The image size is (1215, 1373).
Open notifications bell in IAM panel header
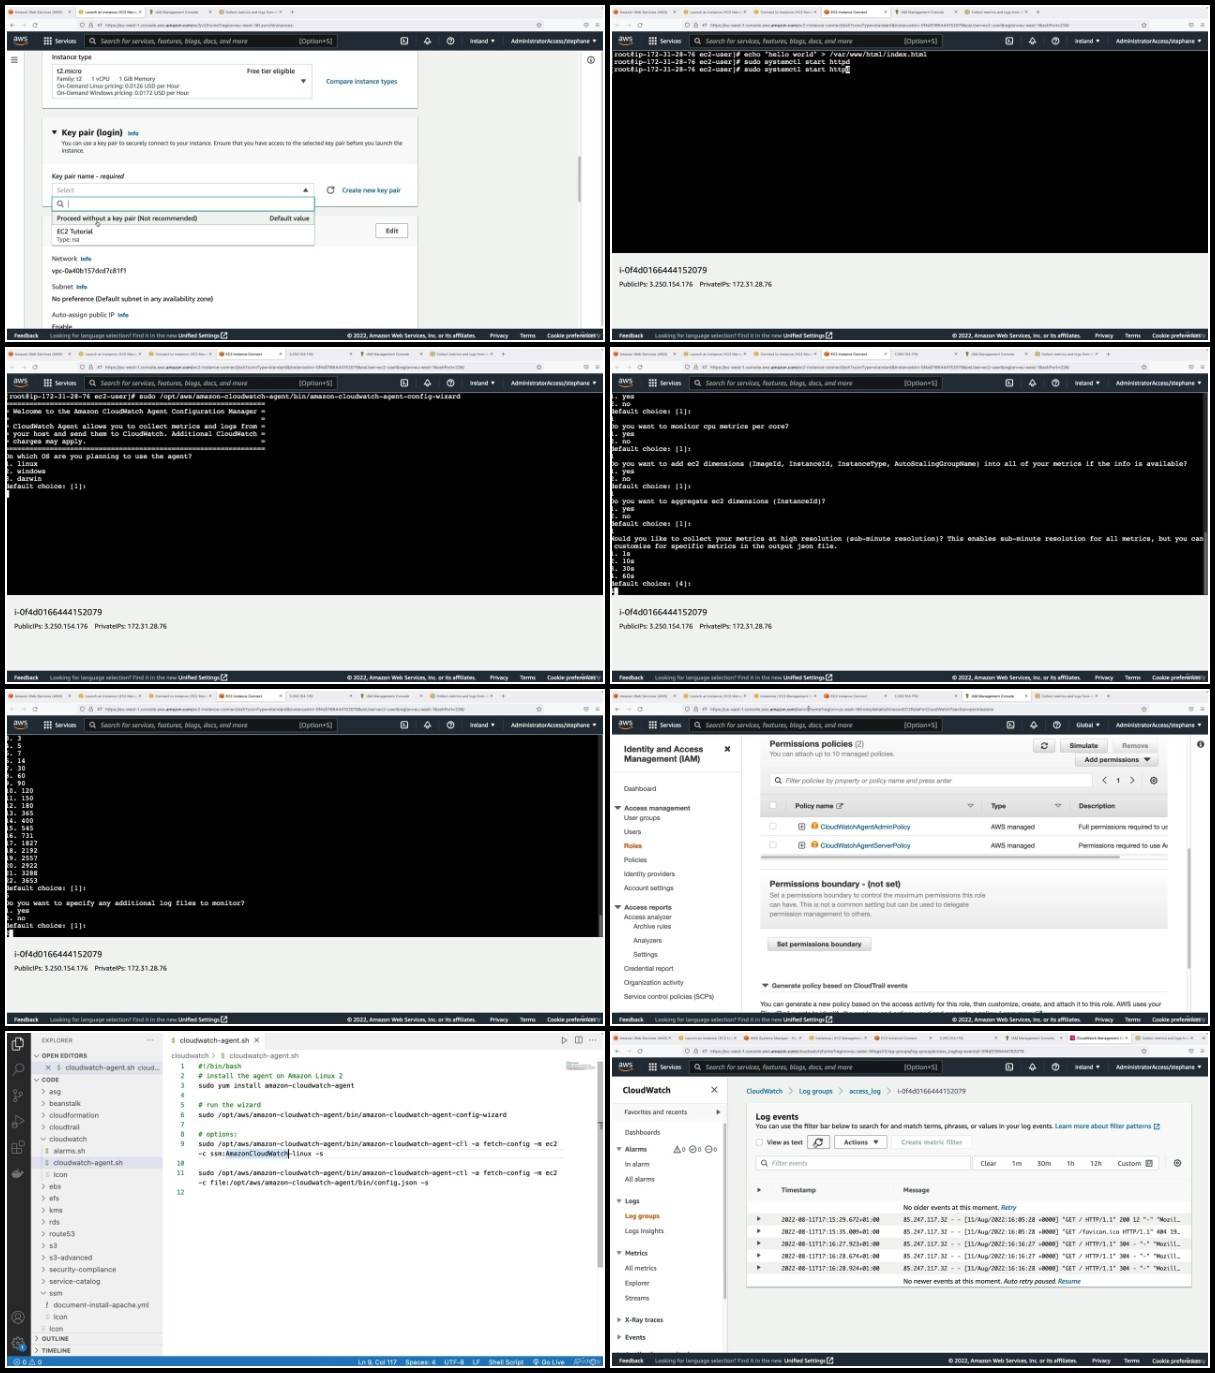pos(1033,725)
